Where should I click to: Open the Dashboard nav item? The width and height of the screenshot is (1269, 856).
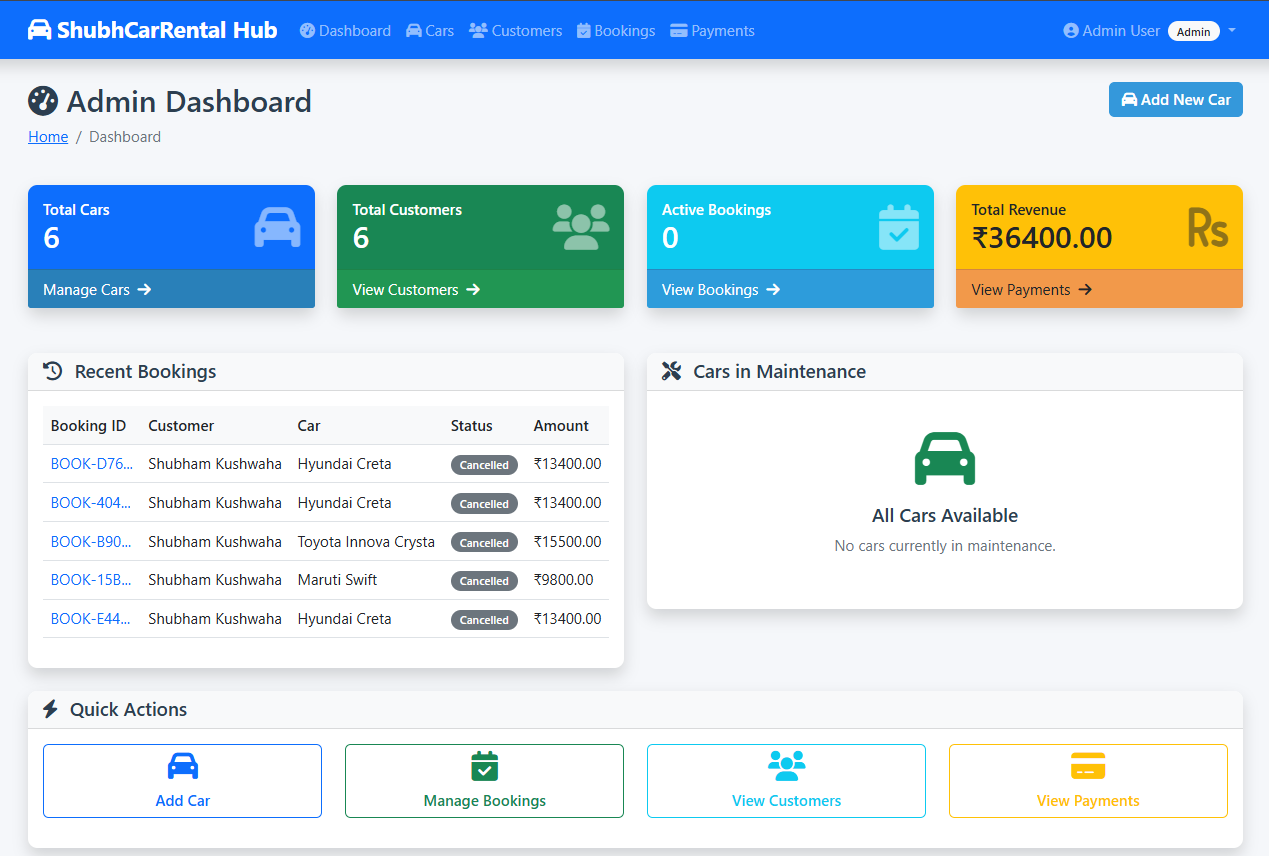pos(345,31)
